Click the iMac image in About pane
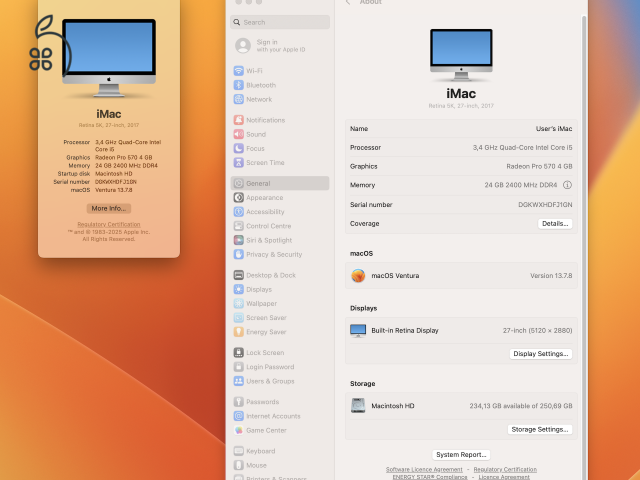Image resolution: width=640 pixels, height=480 pixels. 461,55
